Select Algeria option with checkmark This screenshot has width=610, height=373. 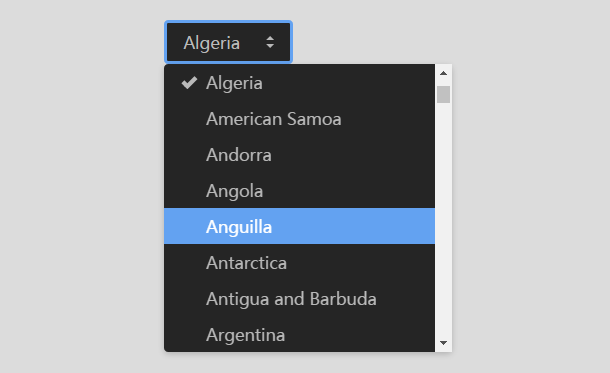300,83
